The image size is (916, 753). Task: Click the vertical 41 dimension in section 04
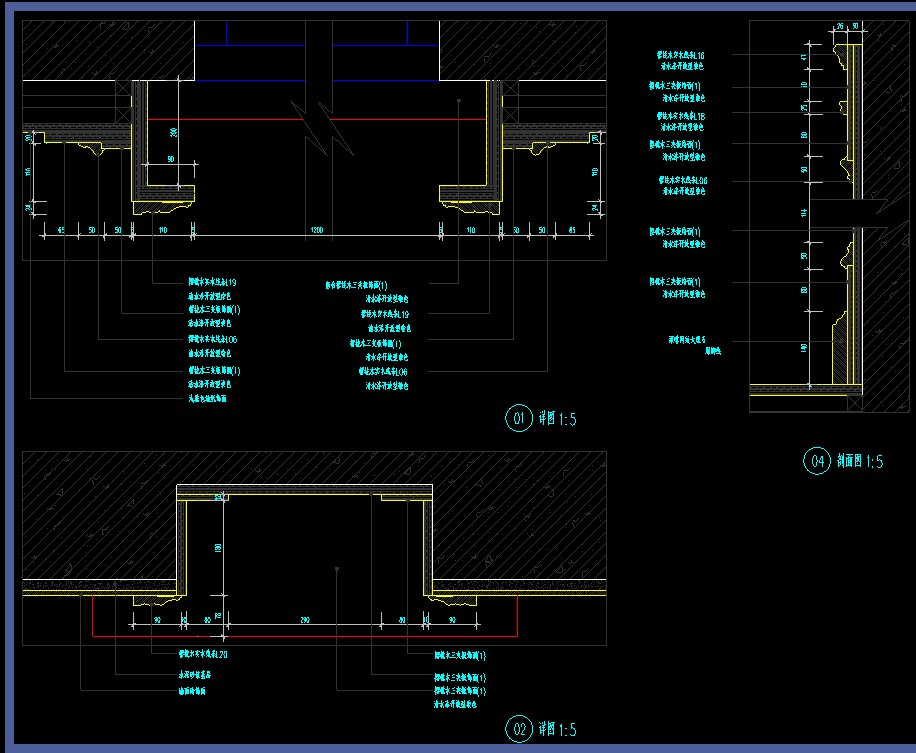(804, 57)
